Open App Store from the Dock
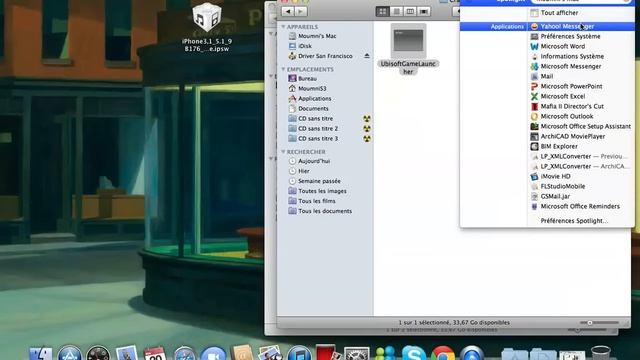Screen dimensions: 640x360 (69, 353)
